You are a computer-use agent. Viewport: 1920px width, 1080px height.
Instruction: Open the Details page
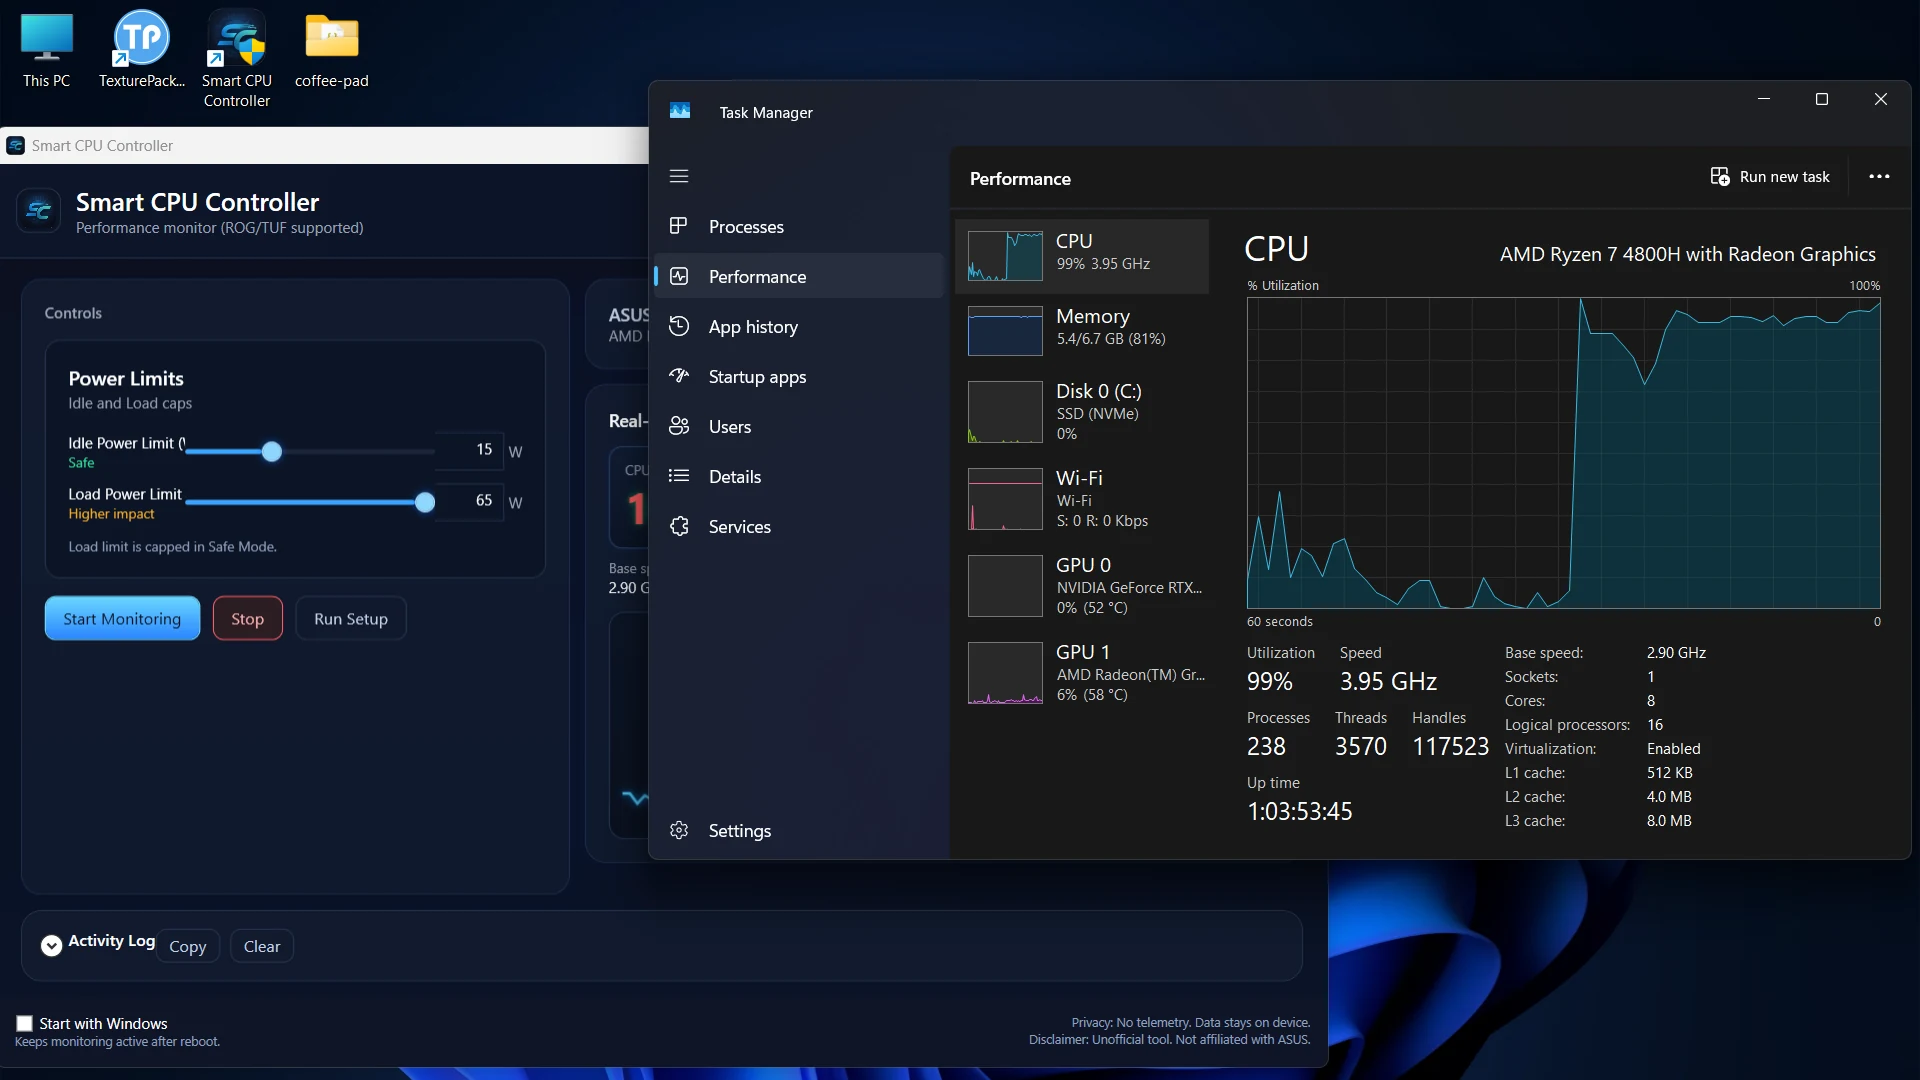(798, 476)
